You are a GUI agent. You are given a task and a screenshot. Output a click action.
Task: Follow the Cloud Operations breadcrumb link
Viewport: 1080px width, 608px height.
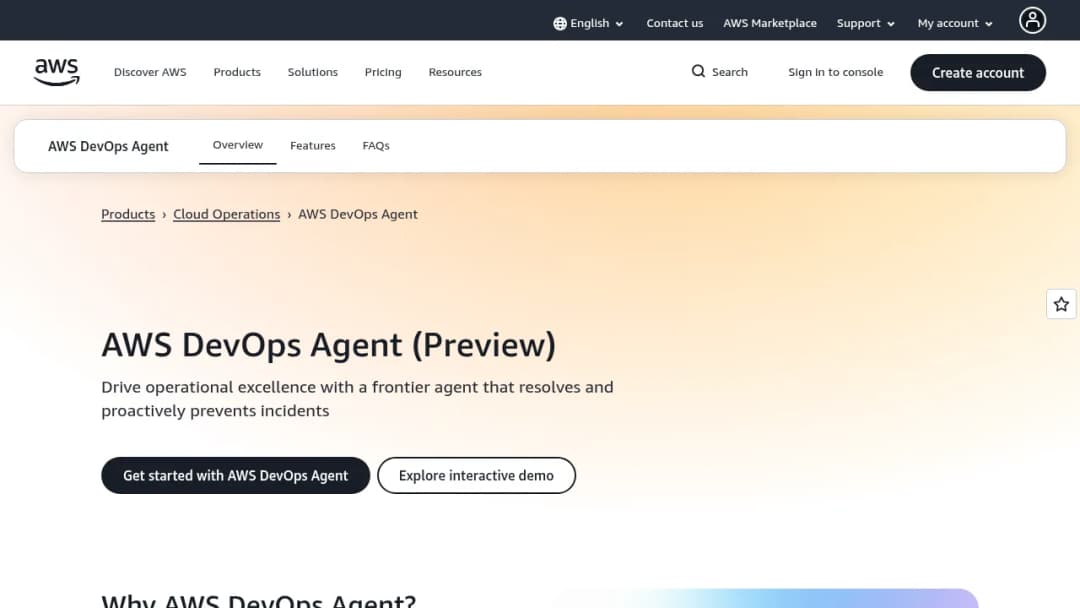(227, 214)
